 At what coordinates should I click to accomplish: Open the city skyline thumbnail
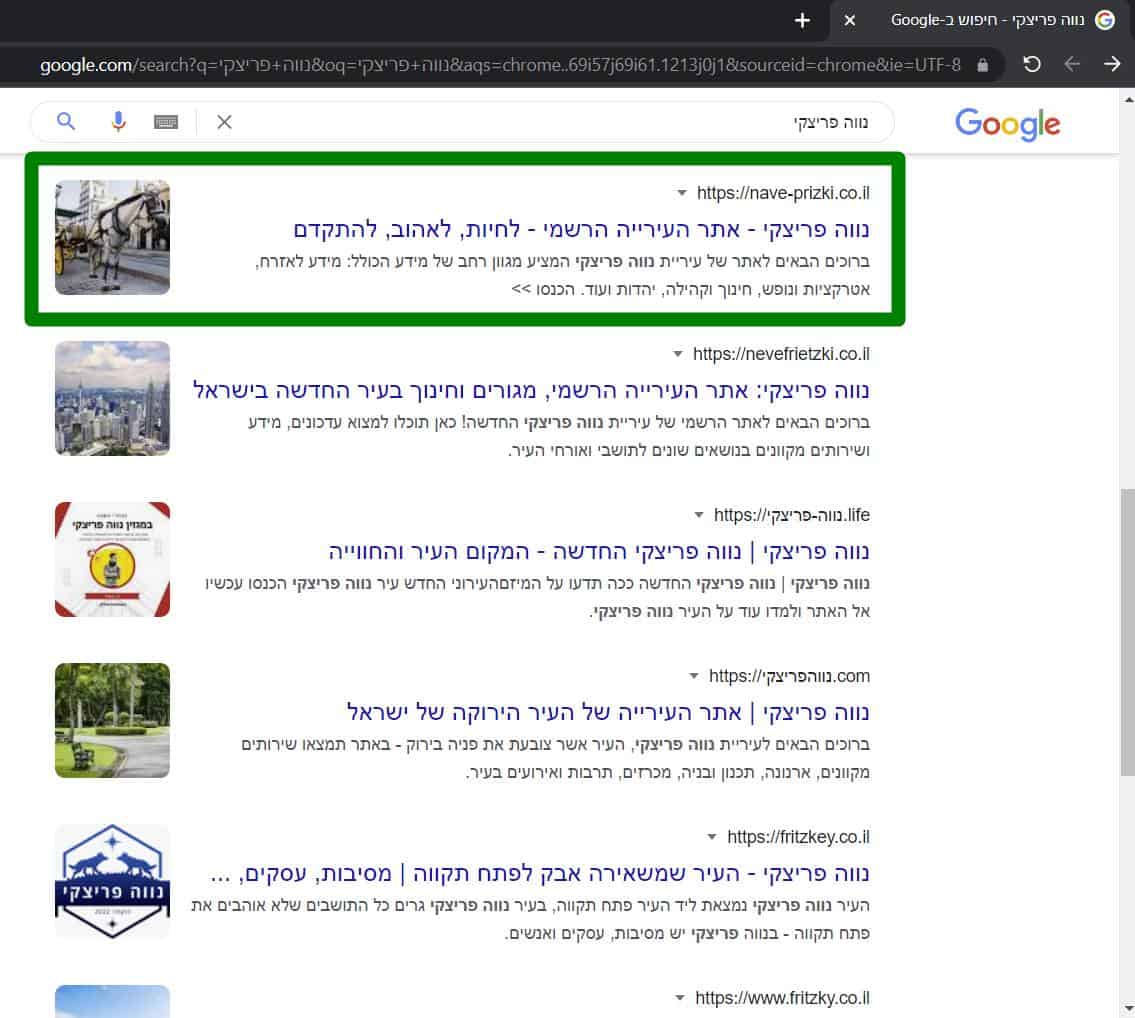[112, 398]
